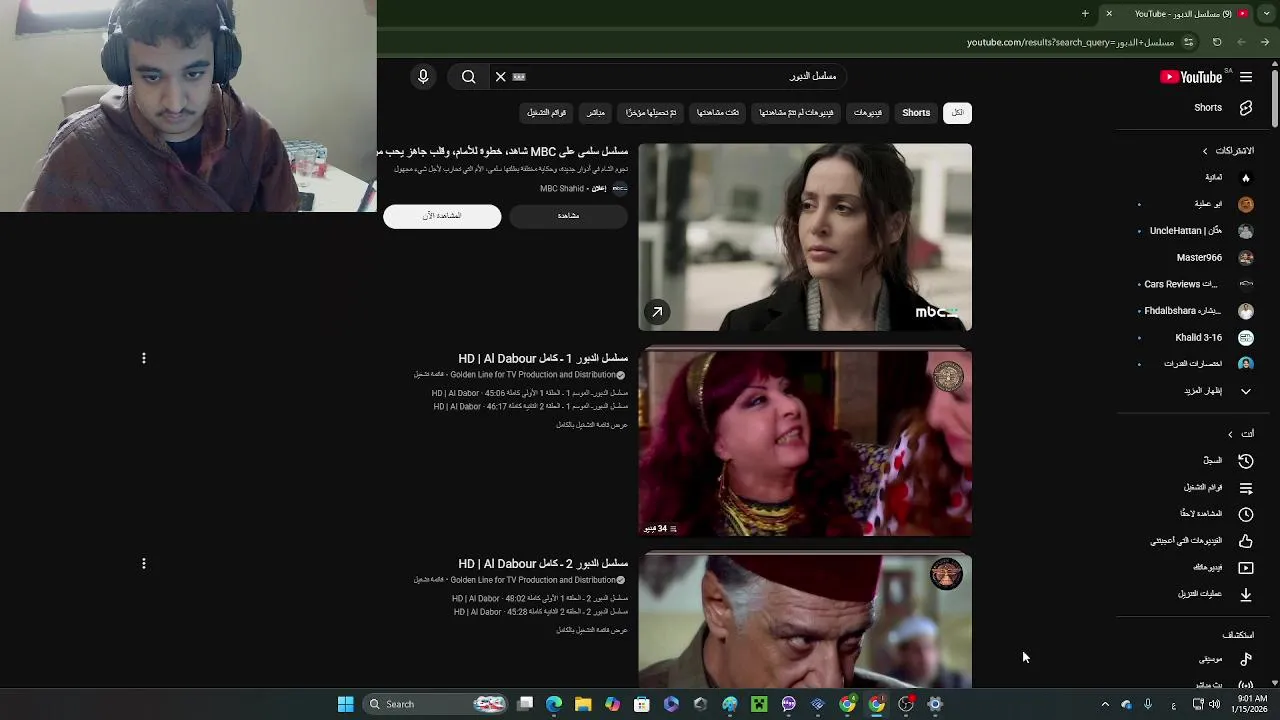Click the ad's external link arrow
The width and height of the screenshot is (1280, 720).
657,312
